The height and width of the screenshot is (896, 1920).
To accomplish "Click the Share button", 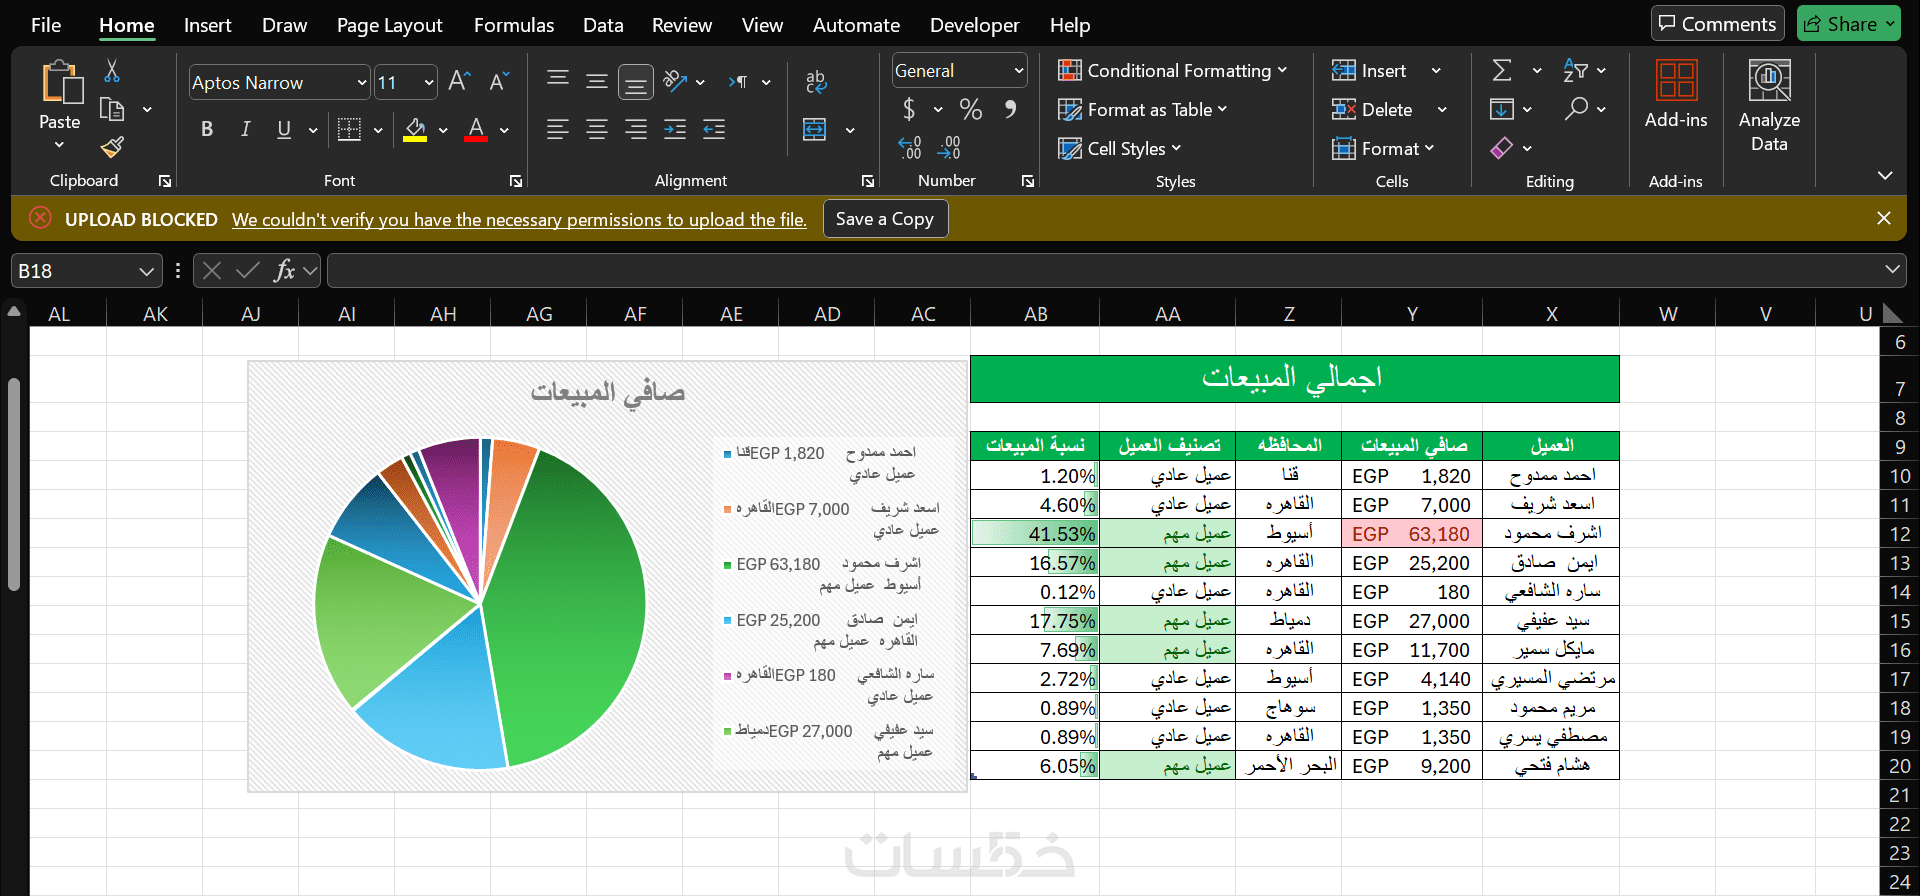I will tap(1848, 24).
